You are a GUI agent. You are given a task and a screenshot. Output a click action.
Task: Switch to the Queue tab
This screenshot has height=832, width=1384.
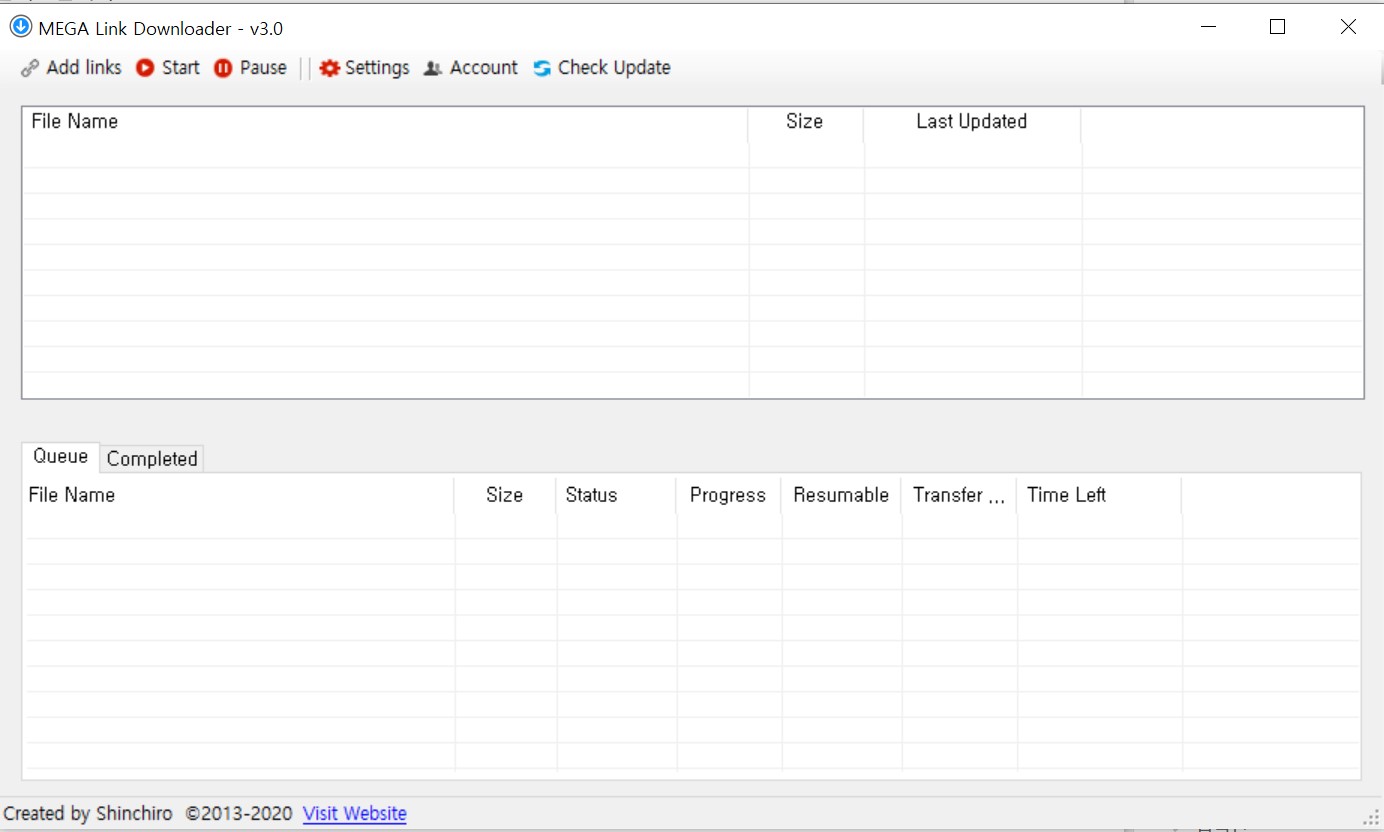(x=61, y=456)
